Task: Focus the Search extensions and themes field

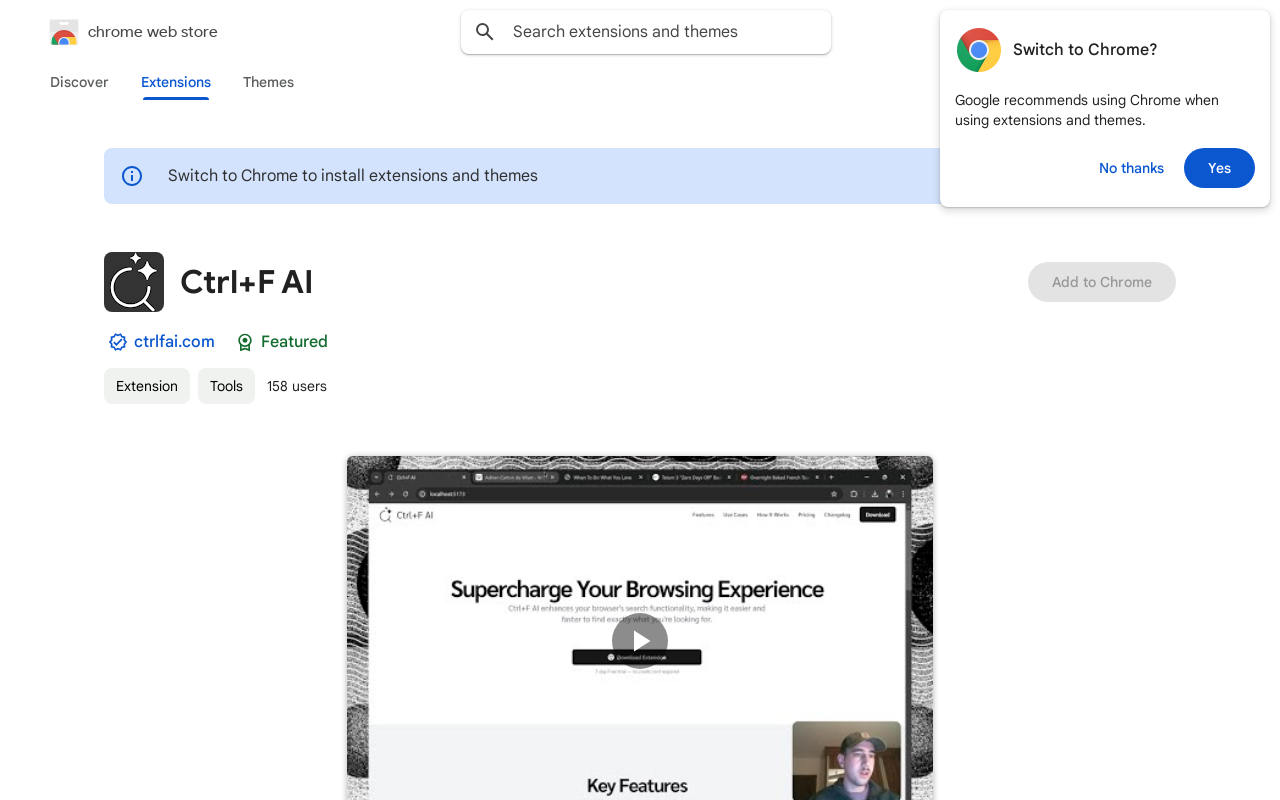Action: click(x=660, y=32)
